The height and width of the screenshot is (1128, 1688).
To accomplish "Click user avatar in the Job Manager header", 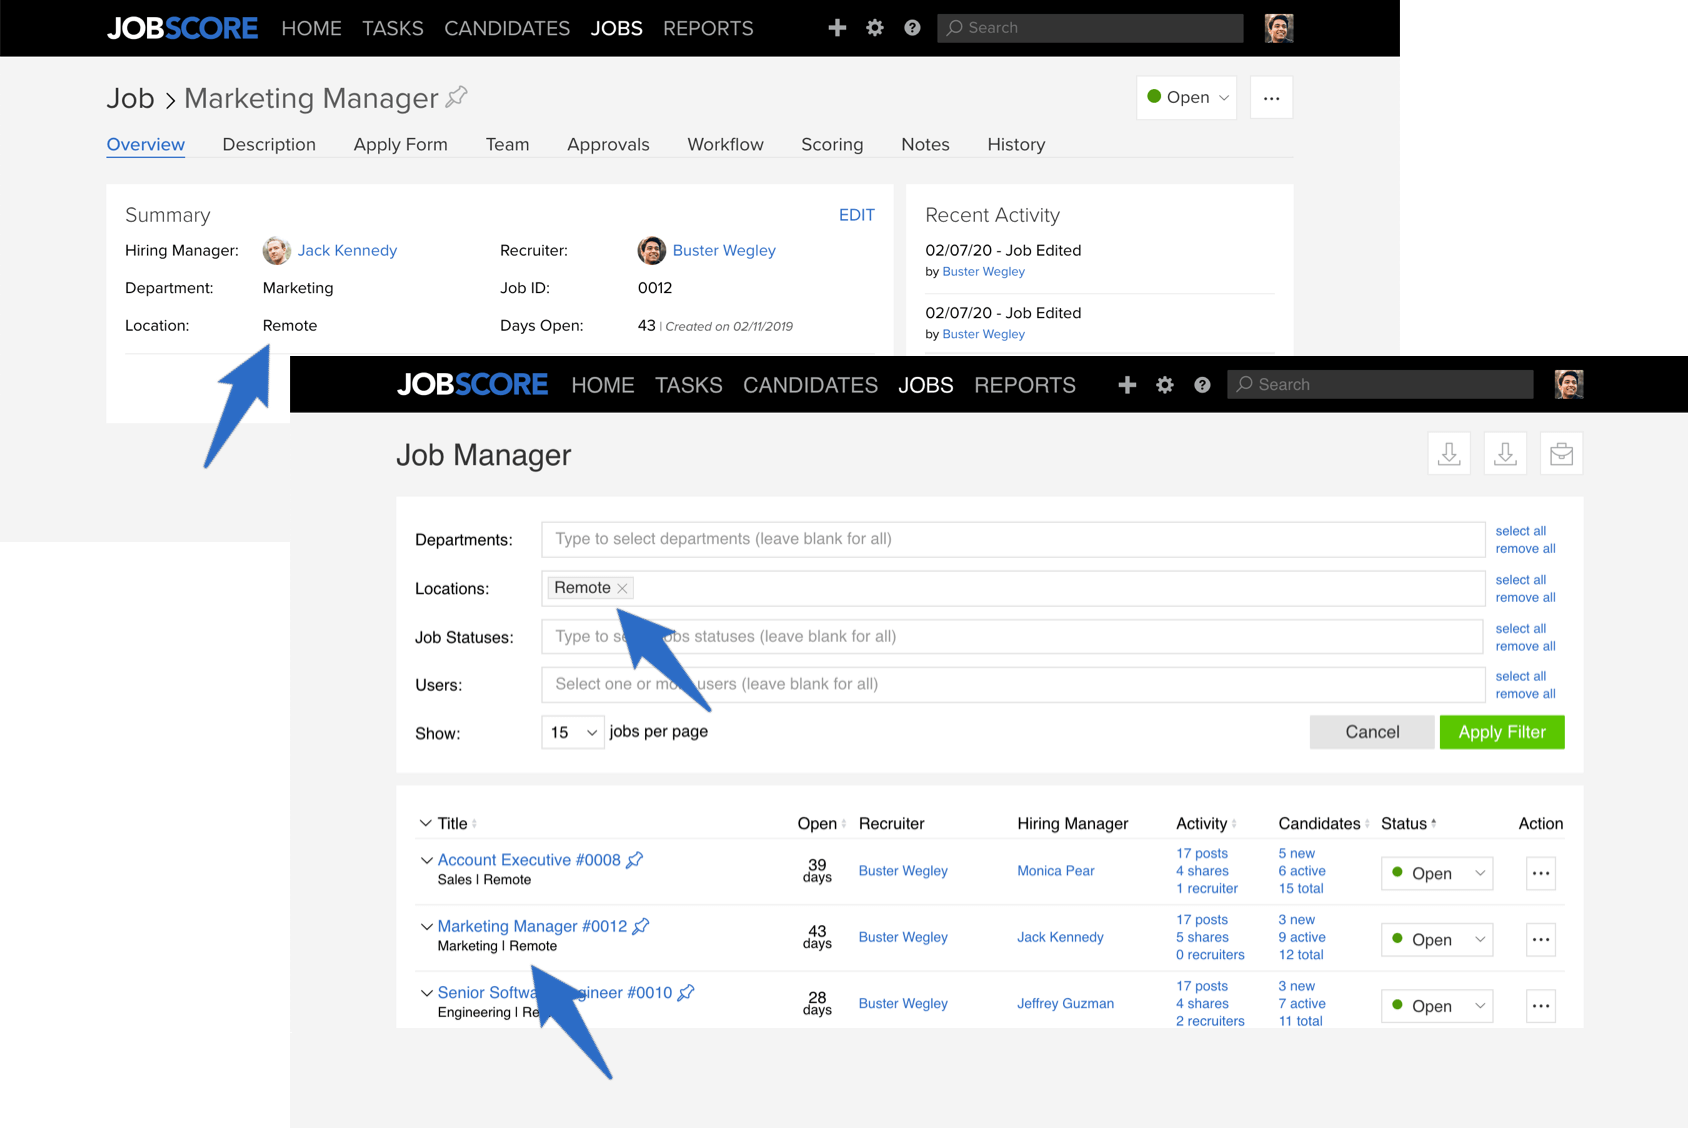I will [x=1569, y=384].
